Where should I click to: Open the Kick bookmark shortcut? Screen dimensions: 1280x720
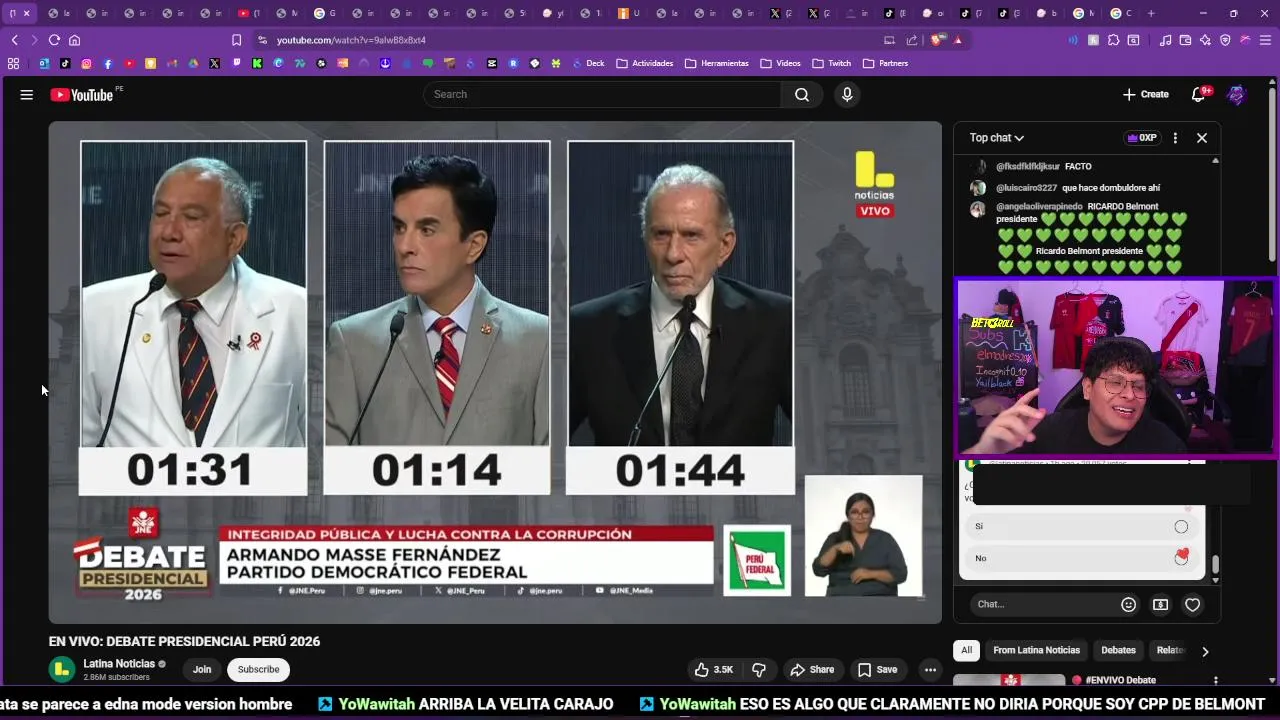(257, 63)
